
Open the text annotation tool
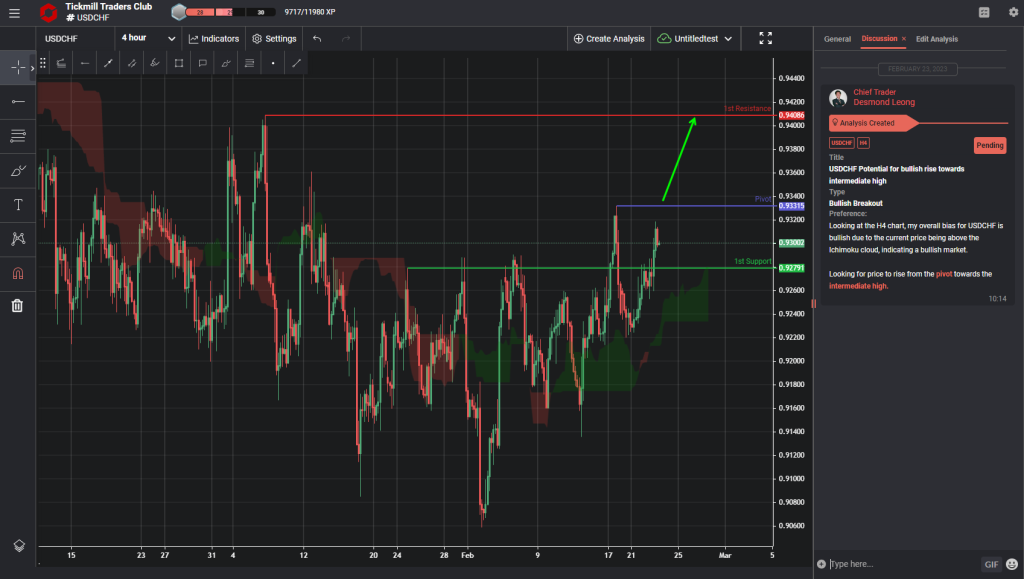click(x=17, y=204)
